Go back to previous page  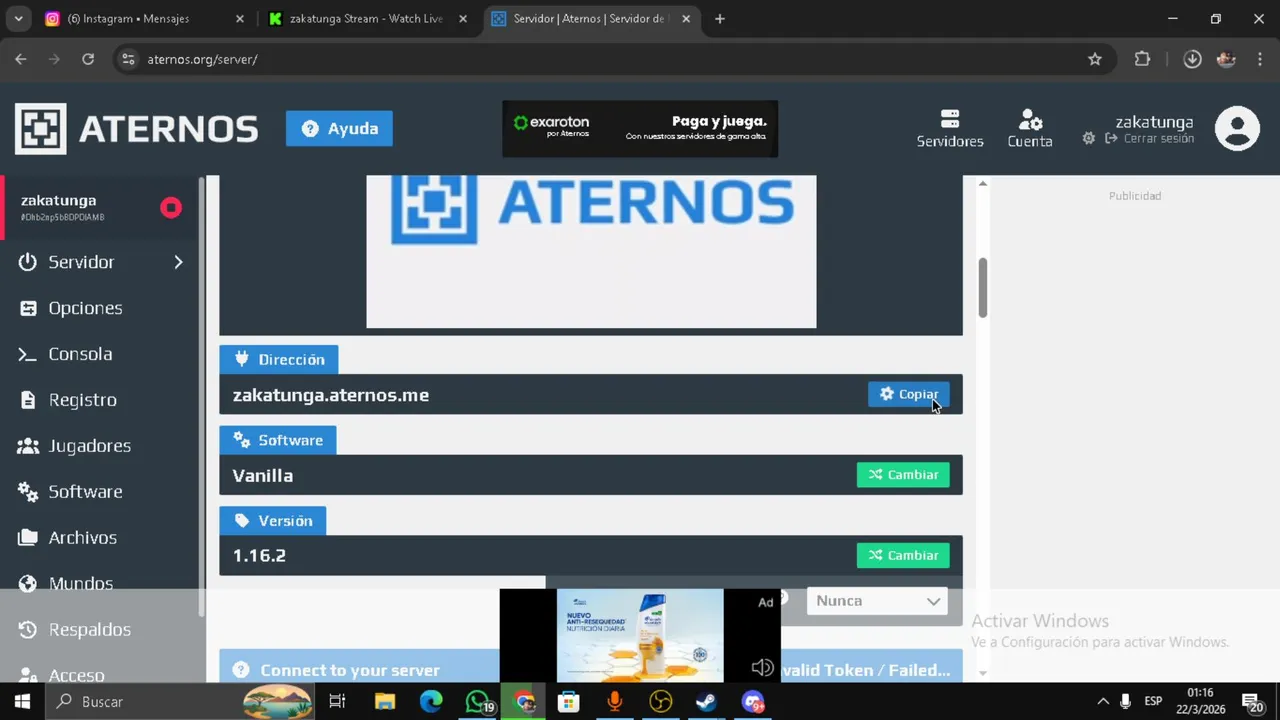pyautogui.click(x=21, y=59)
